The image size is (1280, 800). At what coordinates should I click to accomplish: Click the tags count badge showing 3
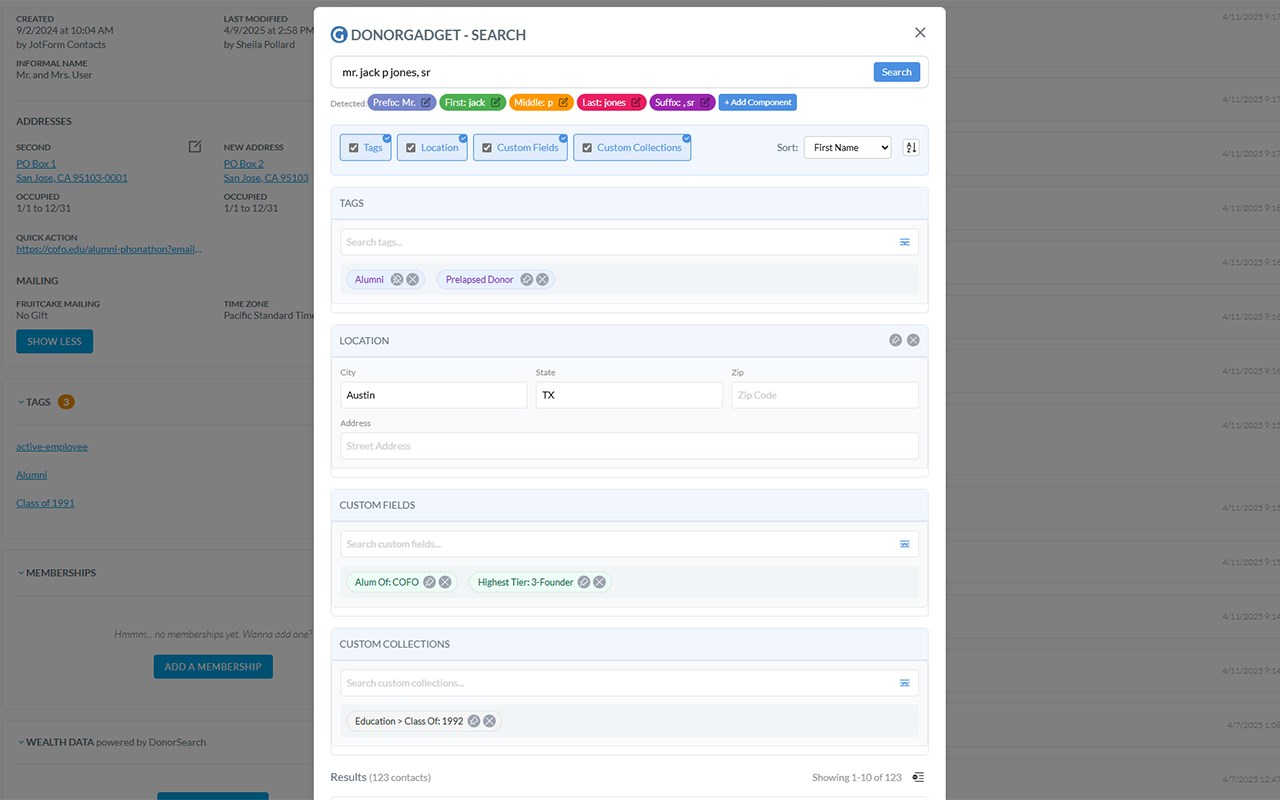click(x=66, y=402)
